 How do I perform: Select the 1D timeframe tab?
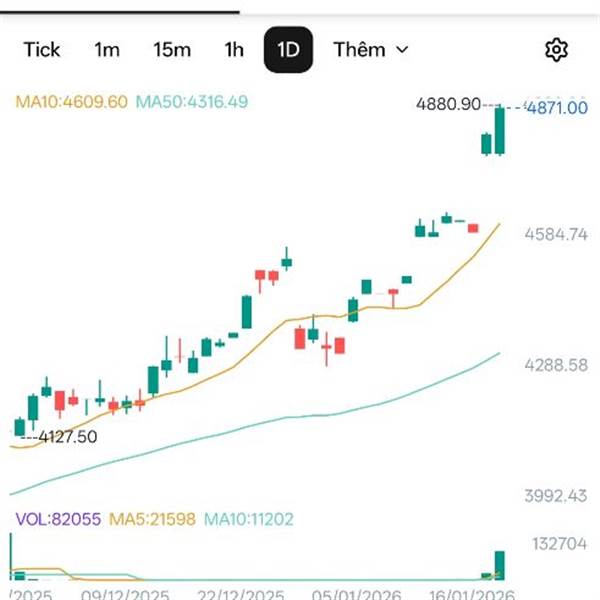(x=288, y=49)
